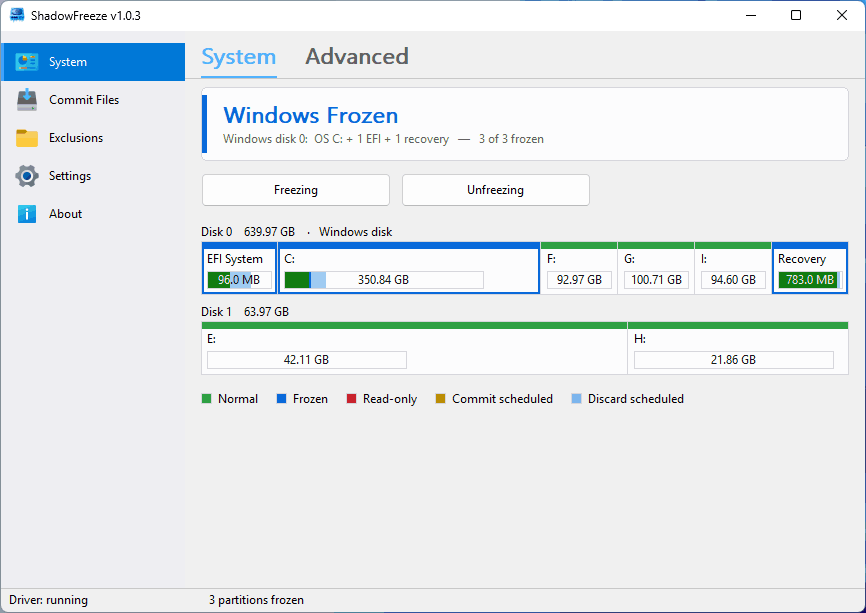Screen dimensions: 866x613
Task: Click the Recovery 783.0 MB usage bar
Action: (x=810, y=280)
